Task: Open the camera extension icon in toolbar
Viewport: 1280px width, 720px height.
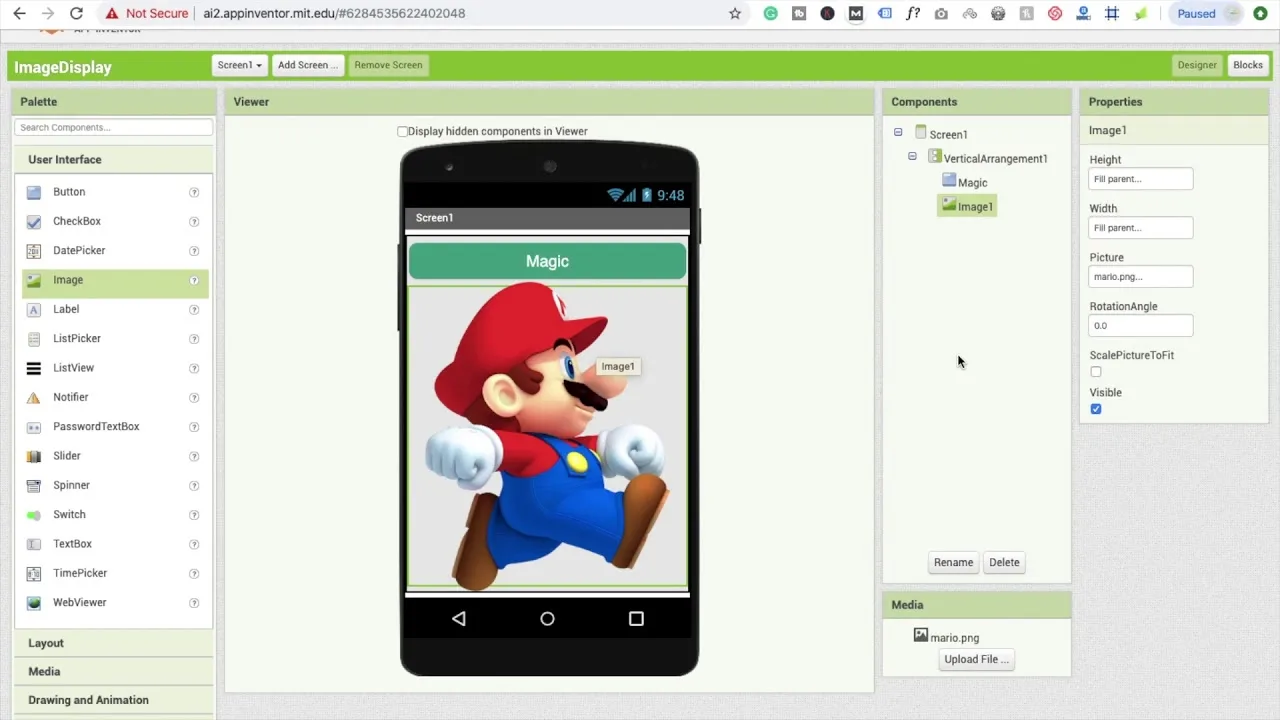Action: tap(941, 14)
